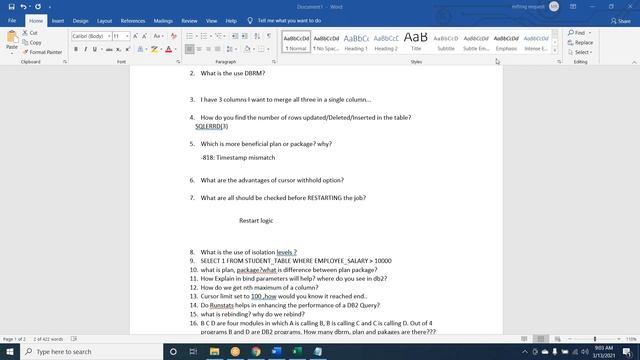Screen dimensions: 640x360
Task: Open the Font dialog launcher
Action: (178, 62)
